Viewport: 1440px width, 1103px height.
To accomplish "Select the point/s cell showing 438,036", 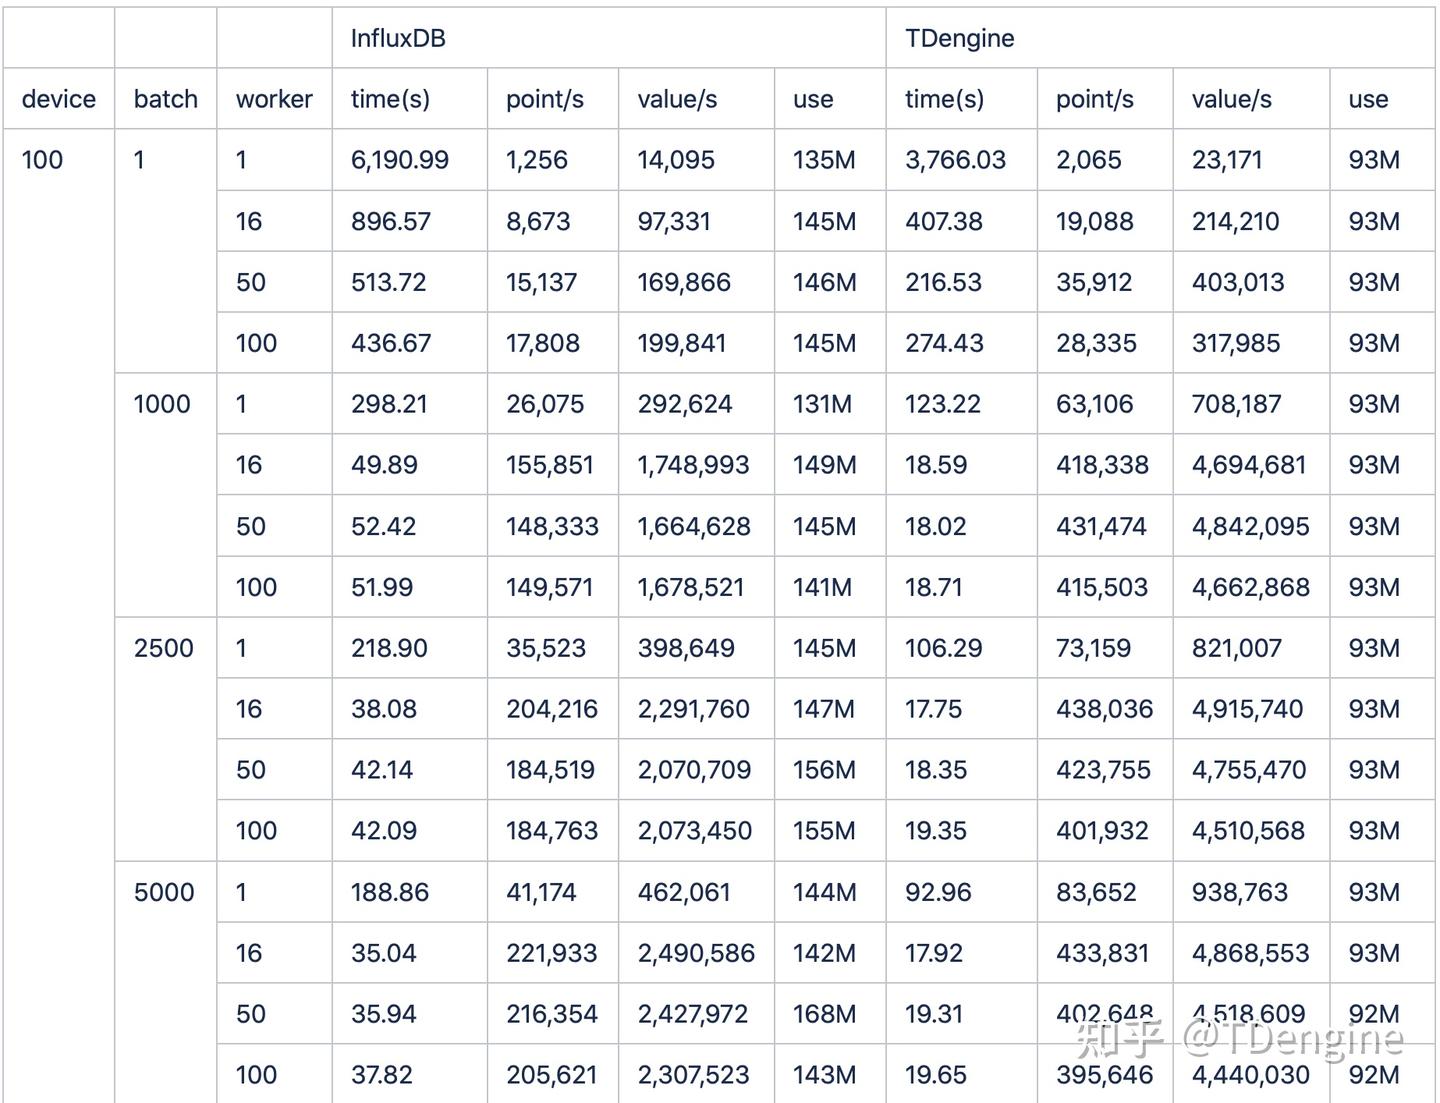I will (1104, 709).
